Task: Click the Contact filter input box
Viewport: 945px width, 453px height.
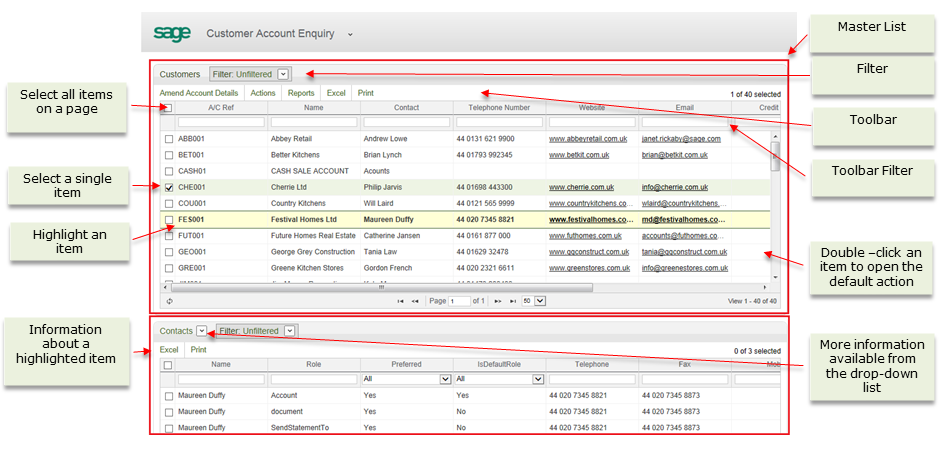Action: [x=407, y=122]
